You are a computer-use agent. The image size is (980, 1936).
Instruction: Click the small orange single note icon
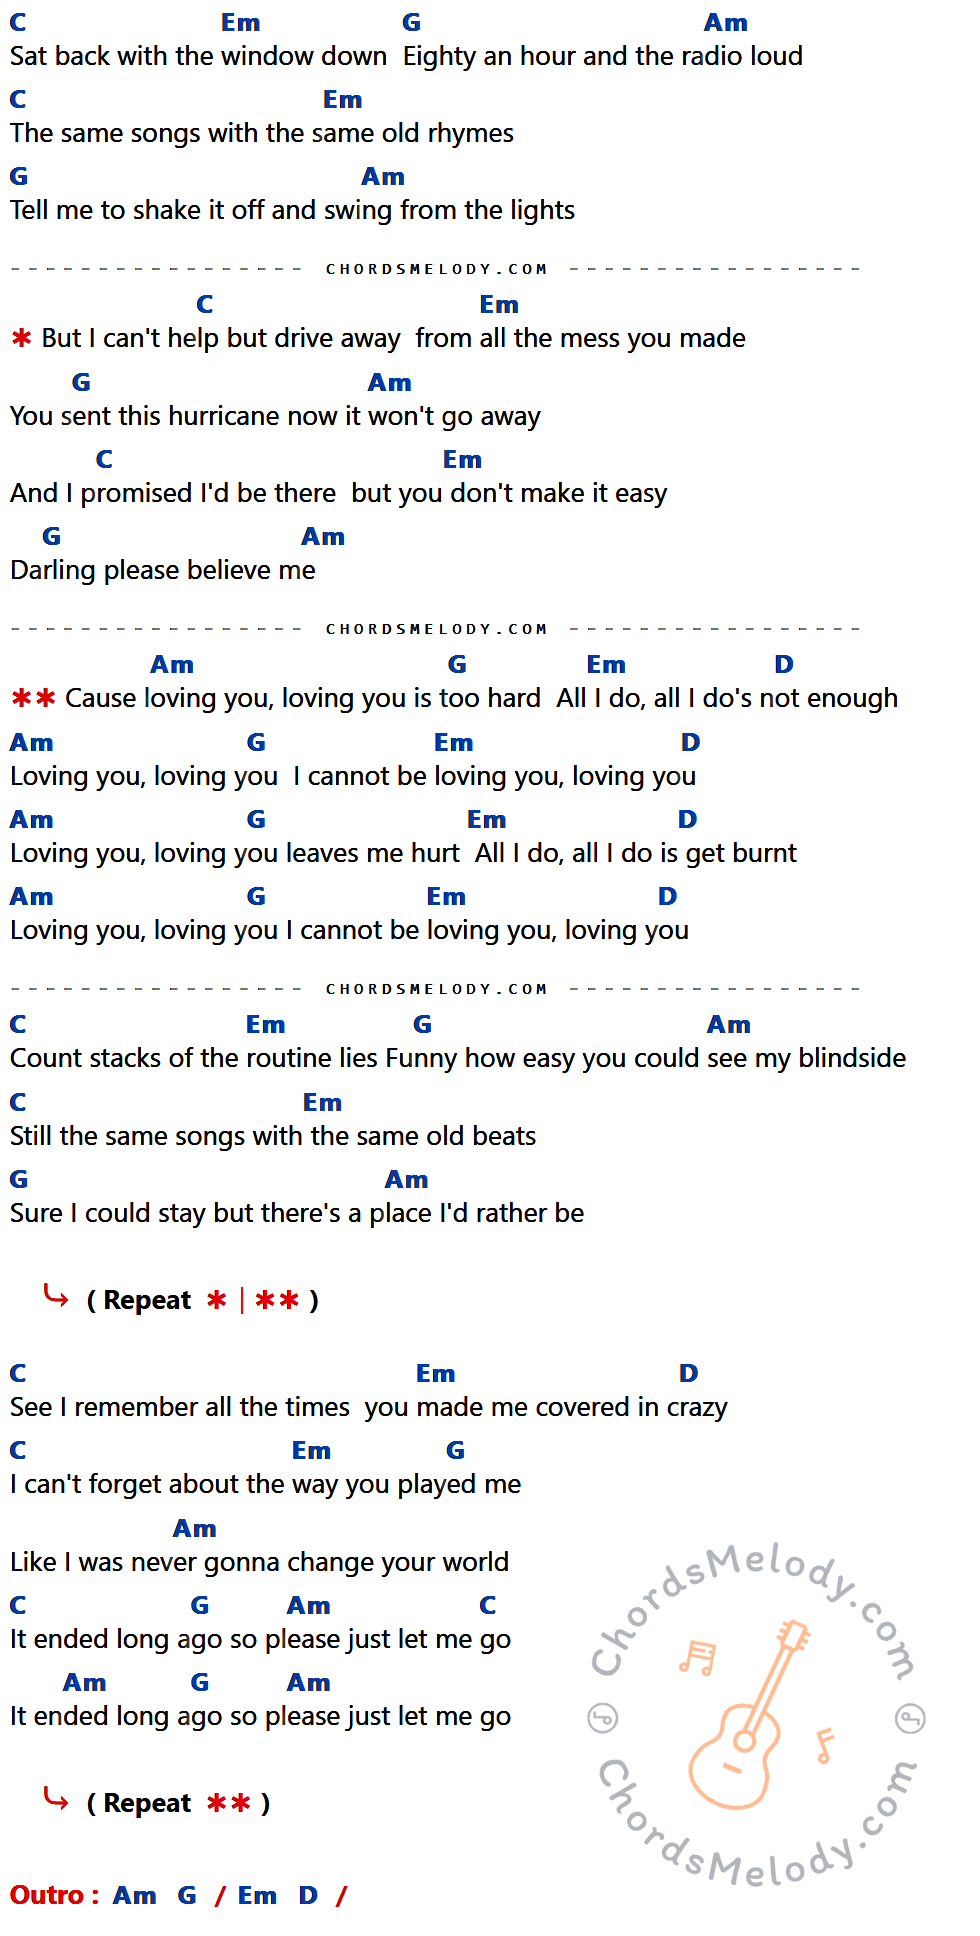pos(824,1746)
